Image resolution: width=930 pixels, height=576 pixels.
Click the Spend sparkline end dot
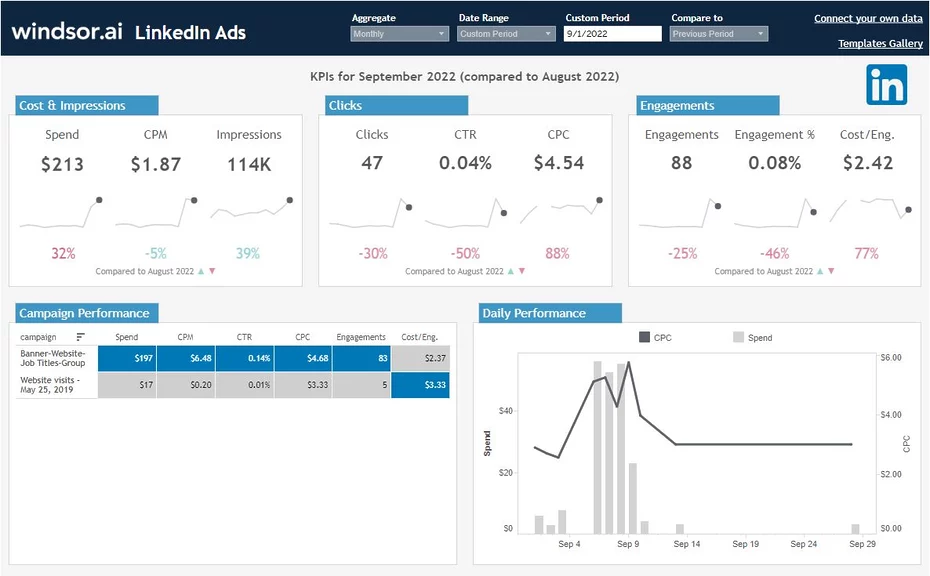point(99,200)
